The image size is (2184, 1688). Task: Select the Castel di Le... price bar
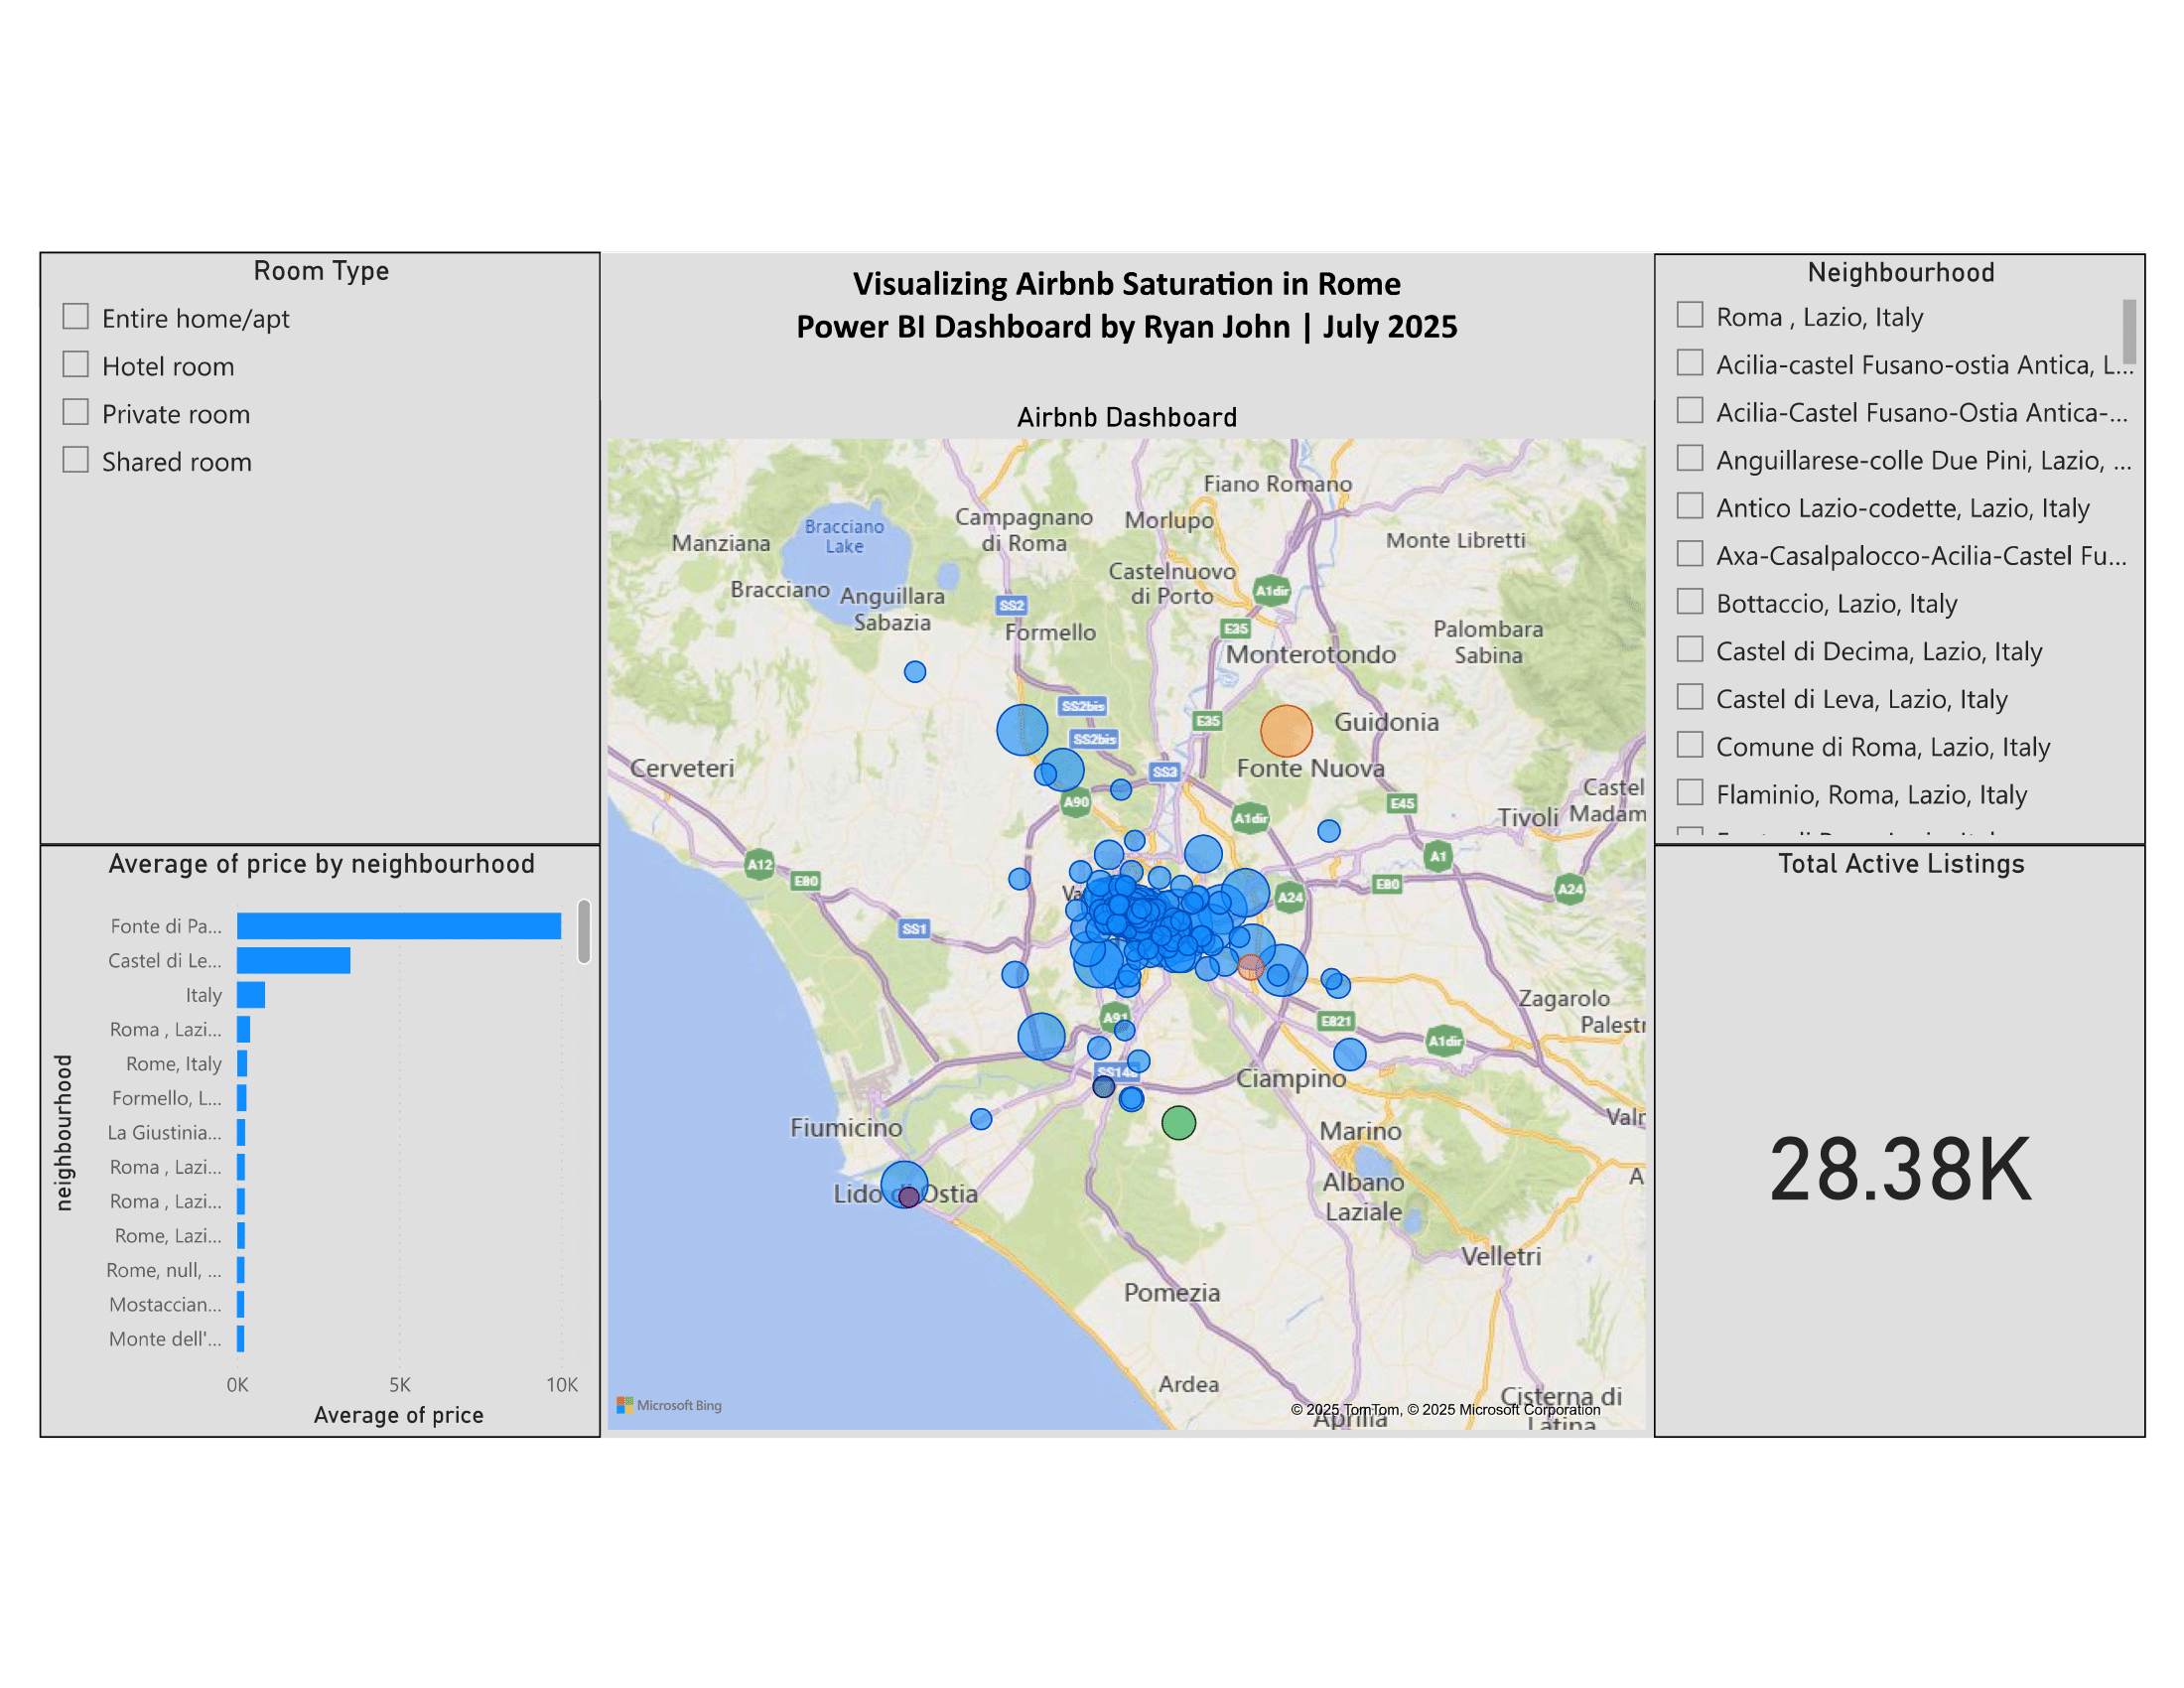point(293,961)
